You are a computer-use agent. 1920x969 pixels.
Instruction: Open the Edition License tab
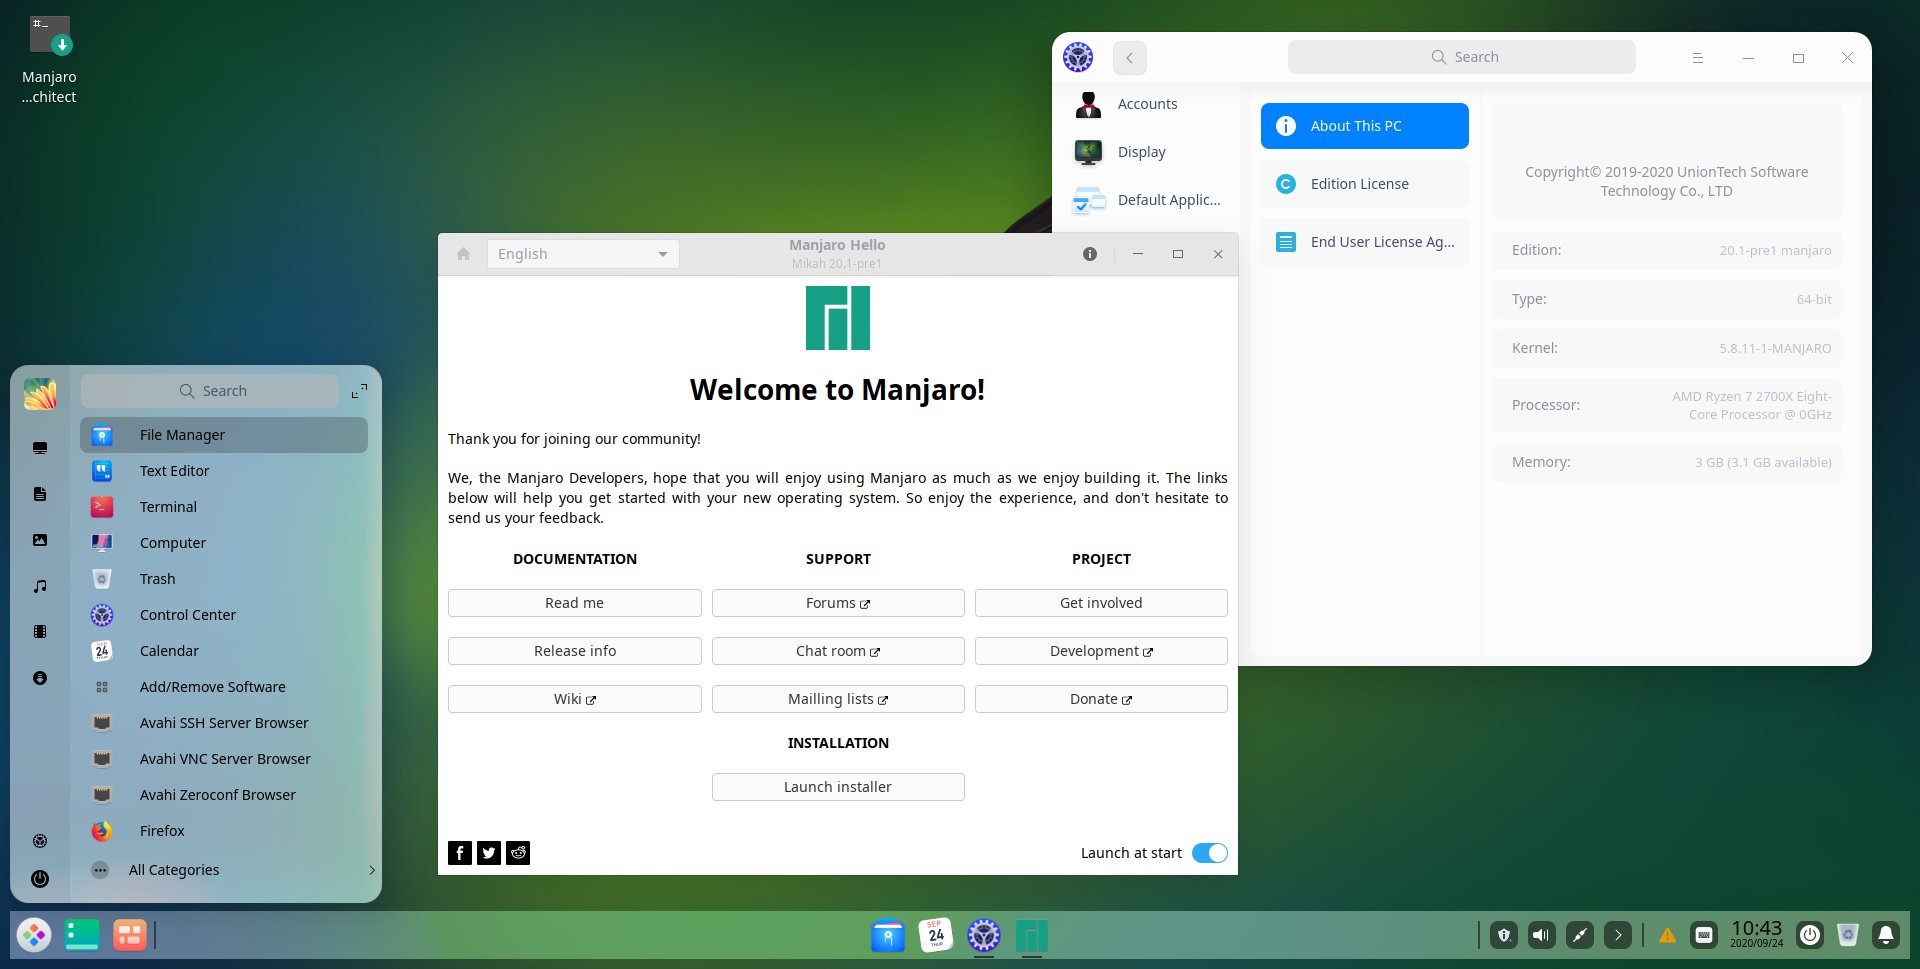(1365, 184)
